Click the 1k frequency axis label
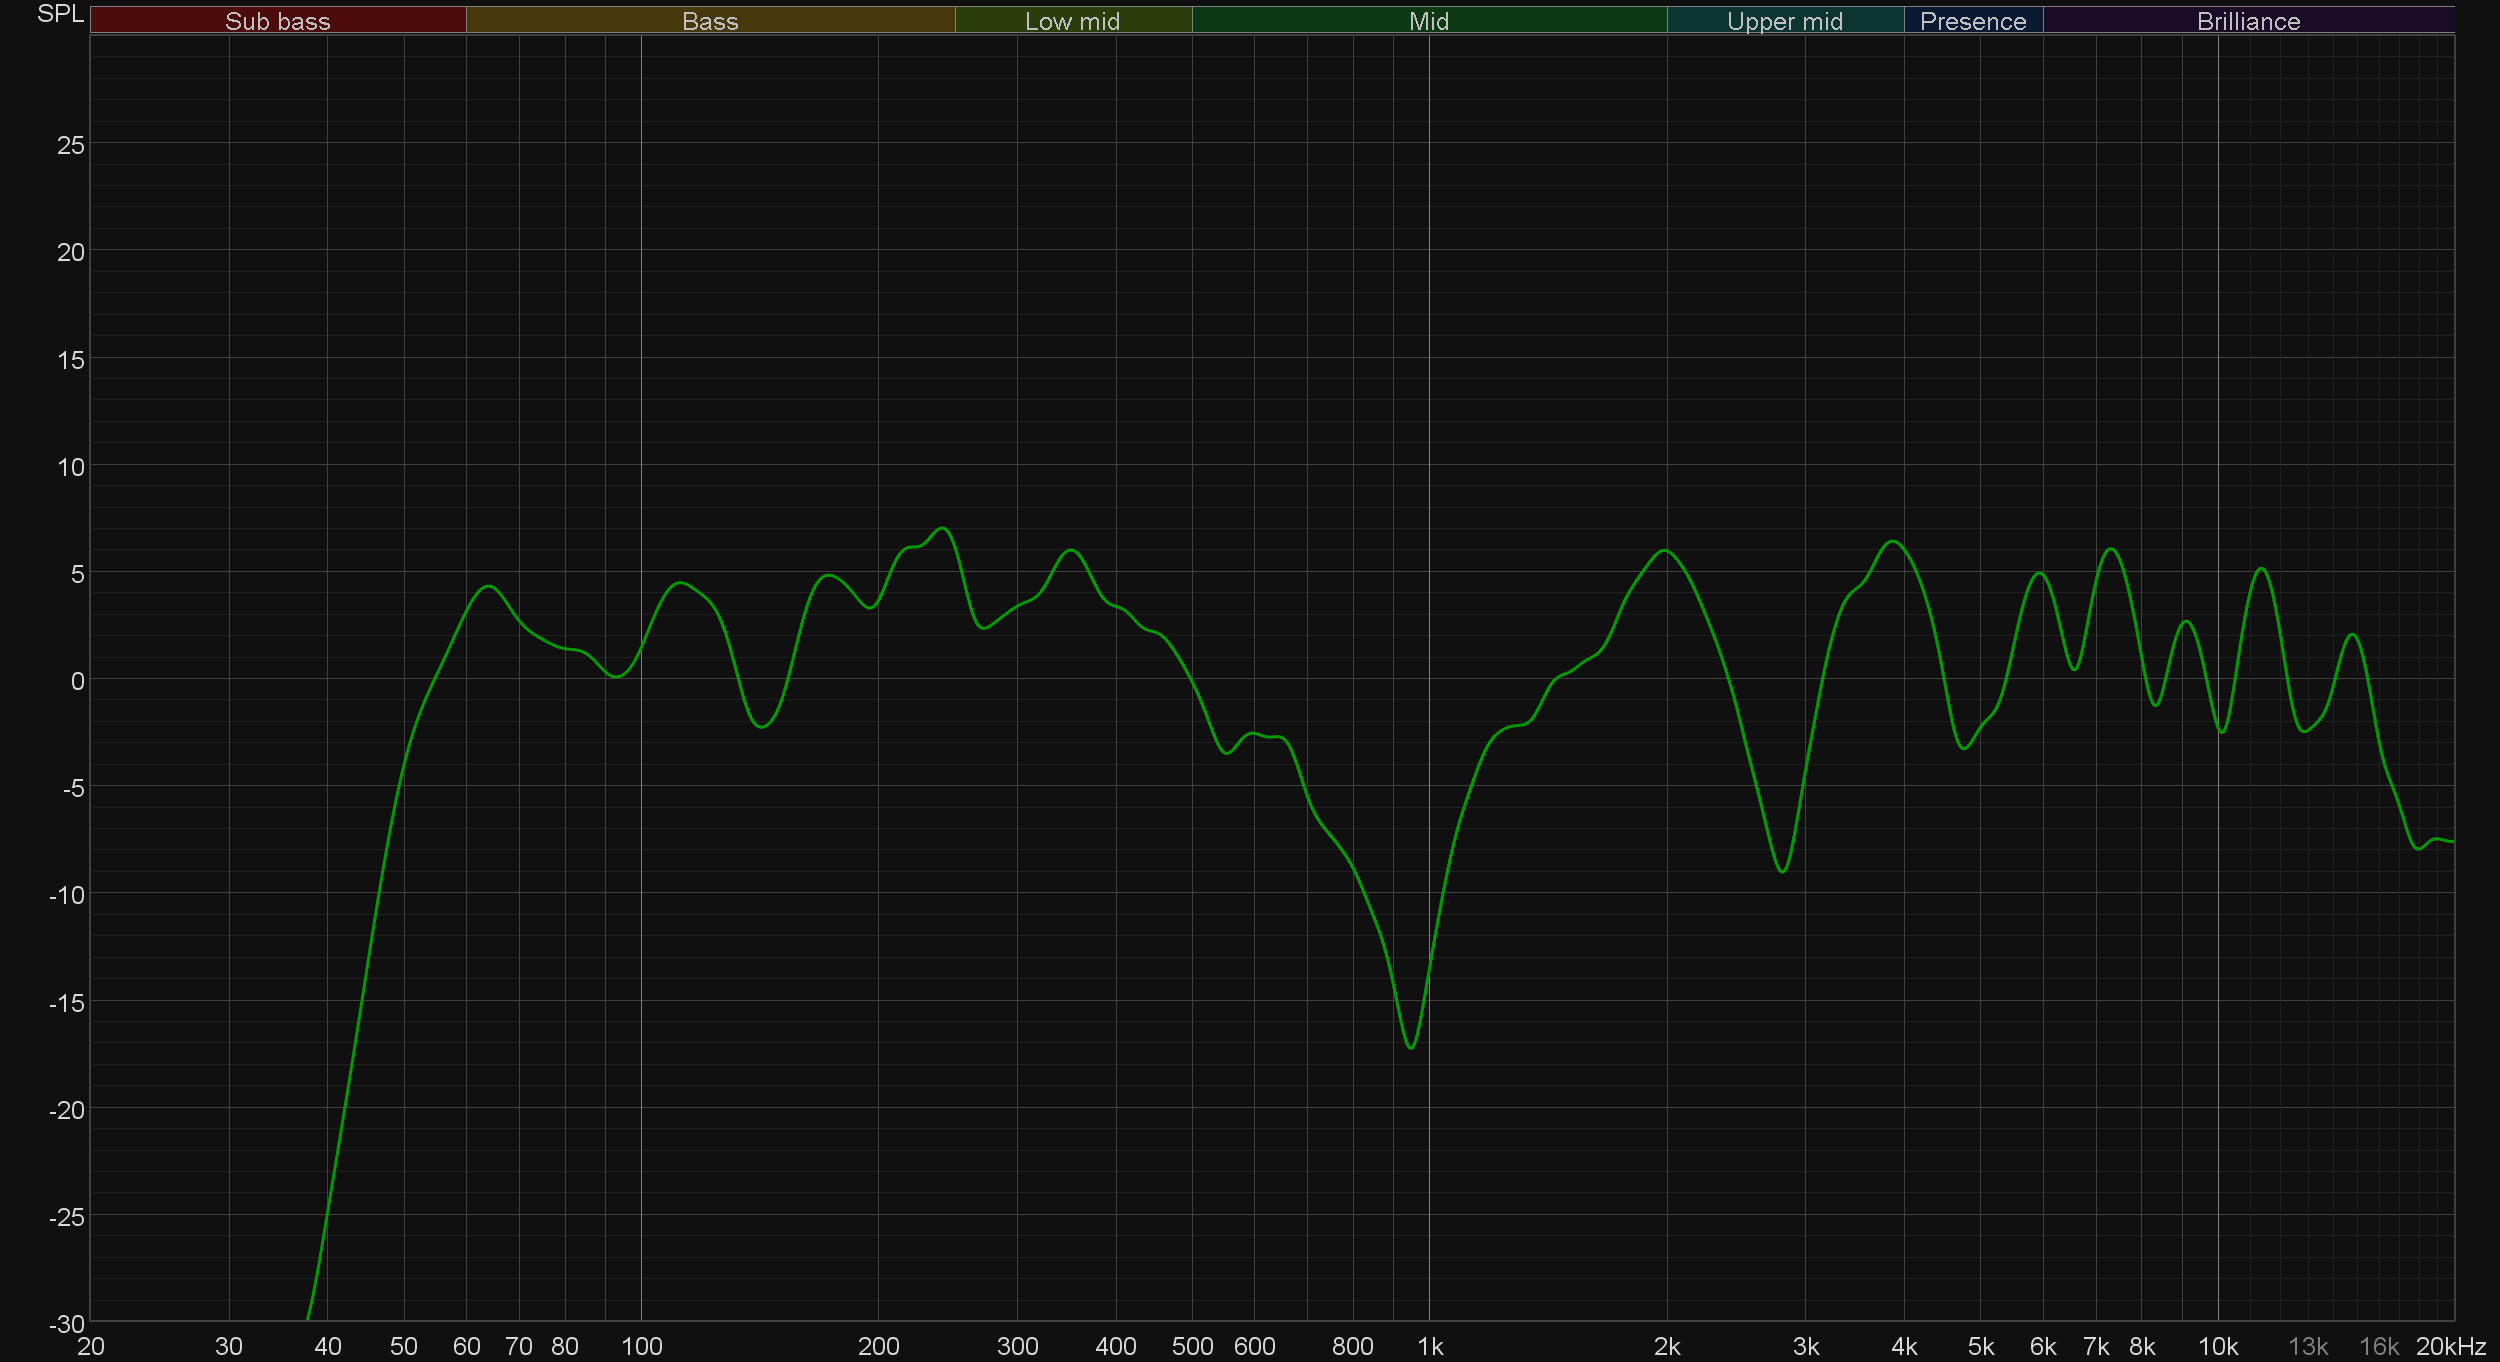 coord(1430,1346)
